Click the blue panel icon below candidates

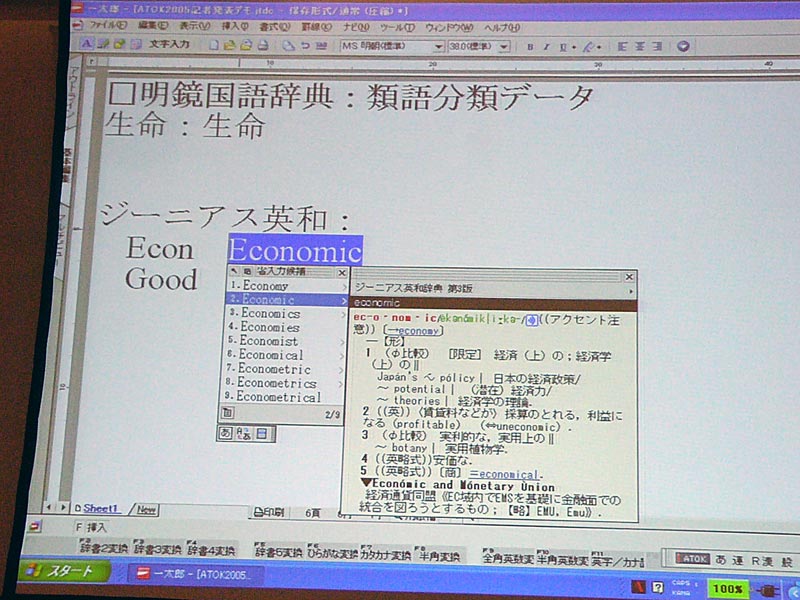[261, 434]
